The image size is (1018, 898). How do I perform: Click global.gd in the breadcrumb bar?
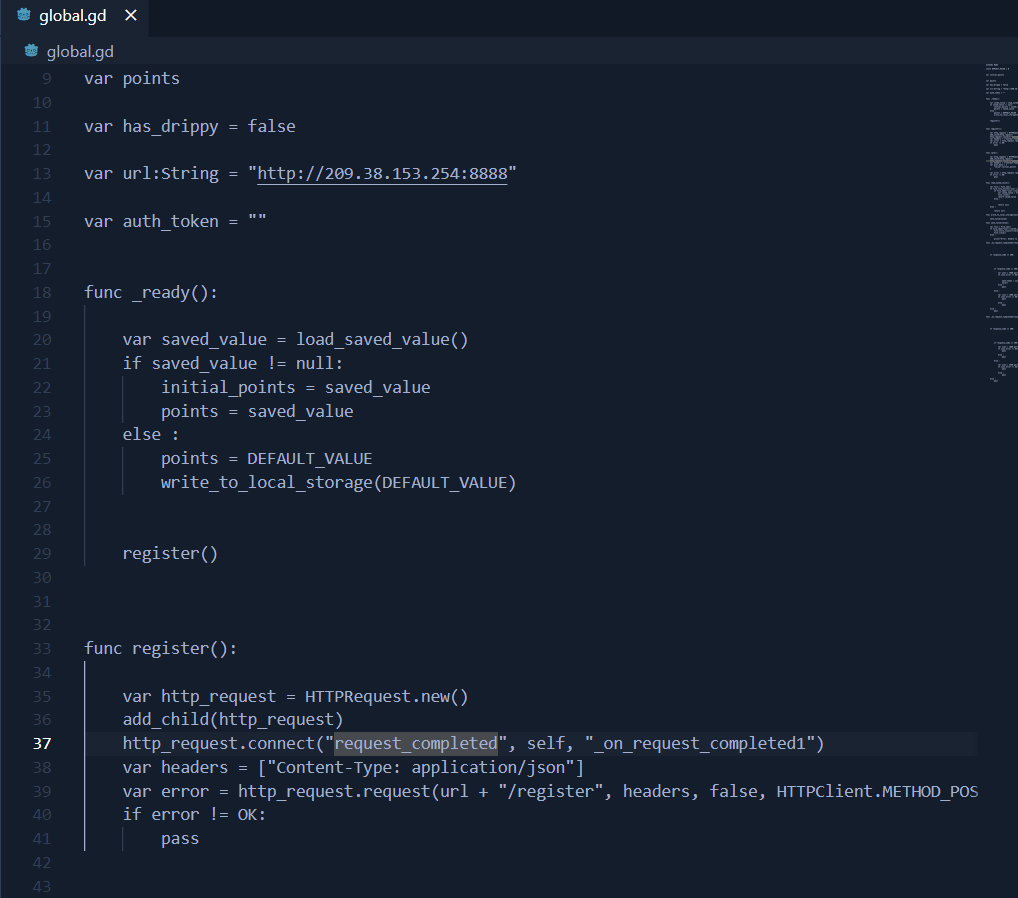(x=80, y=51)
